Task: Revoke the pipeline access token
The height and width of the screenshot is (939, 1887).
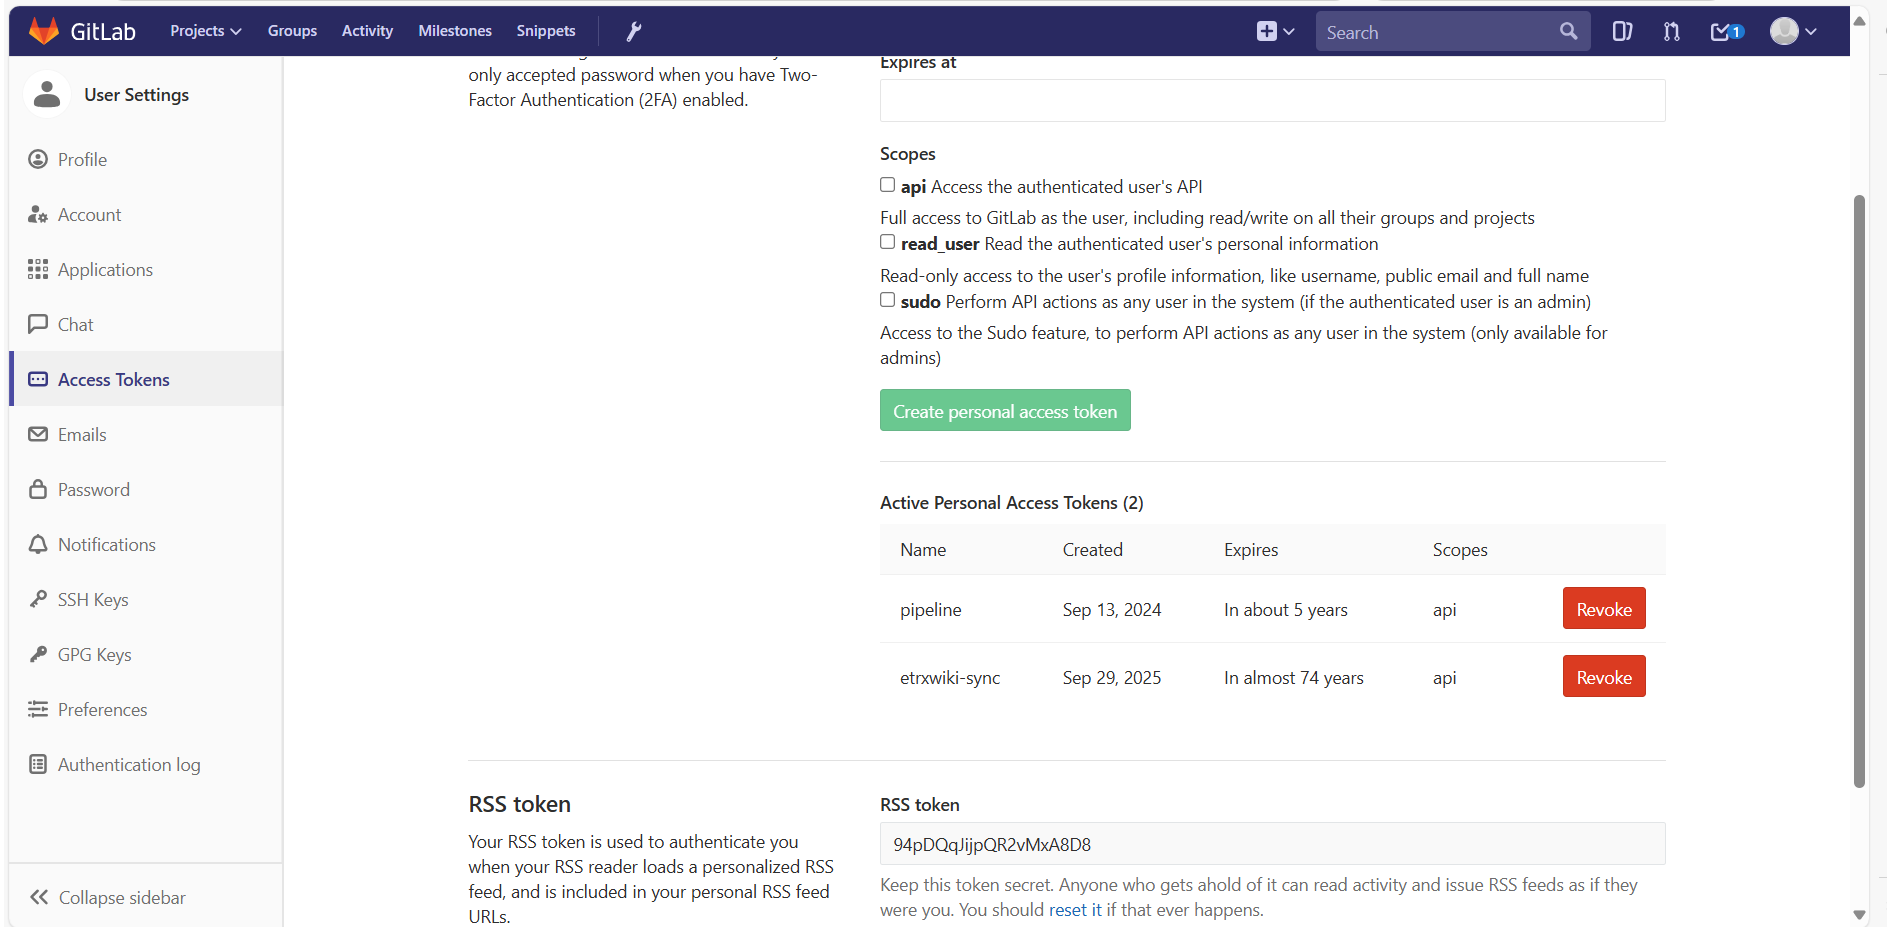Action: (1603, 609)
